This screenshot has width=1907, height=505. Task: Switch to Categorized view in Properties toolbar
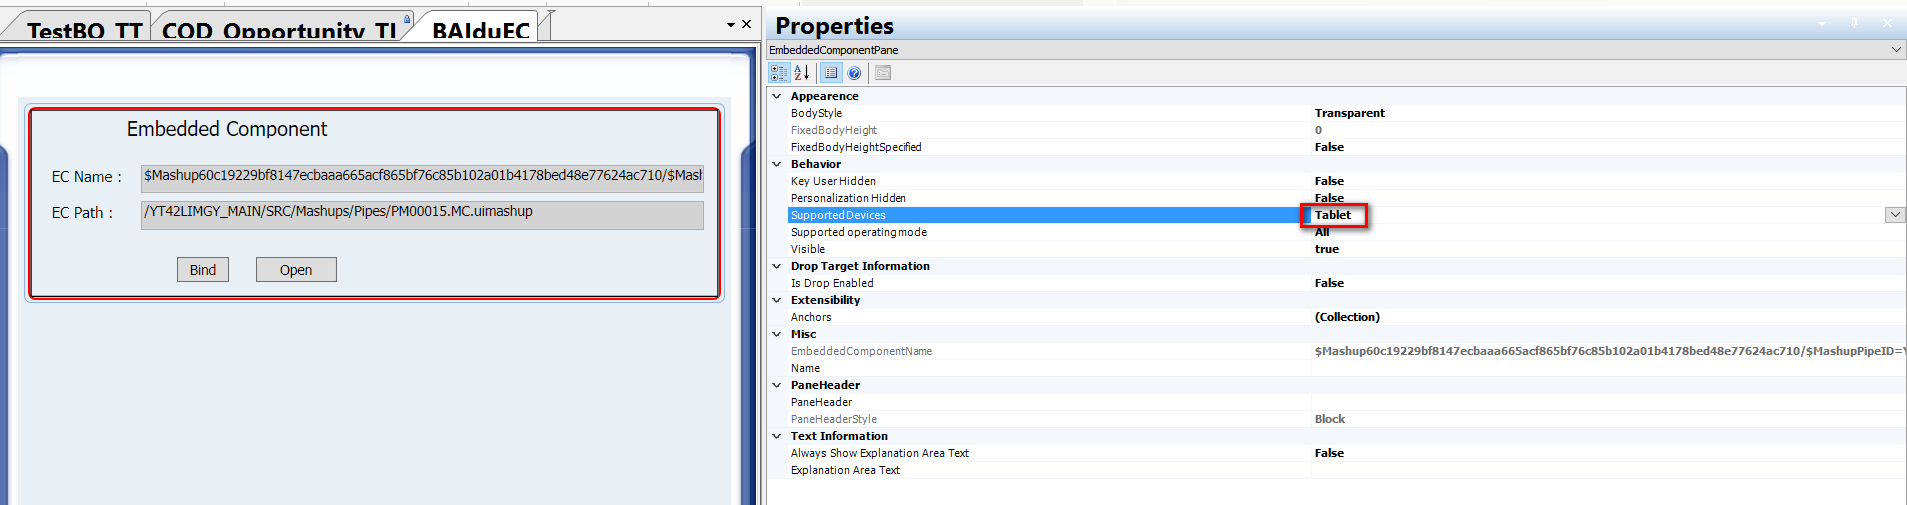click(x=779, y=73)
